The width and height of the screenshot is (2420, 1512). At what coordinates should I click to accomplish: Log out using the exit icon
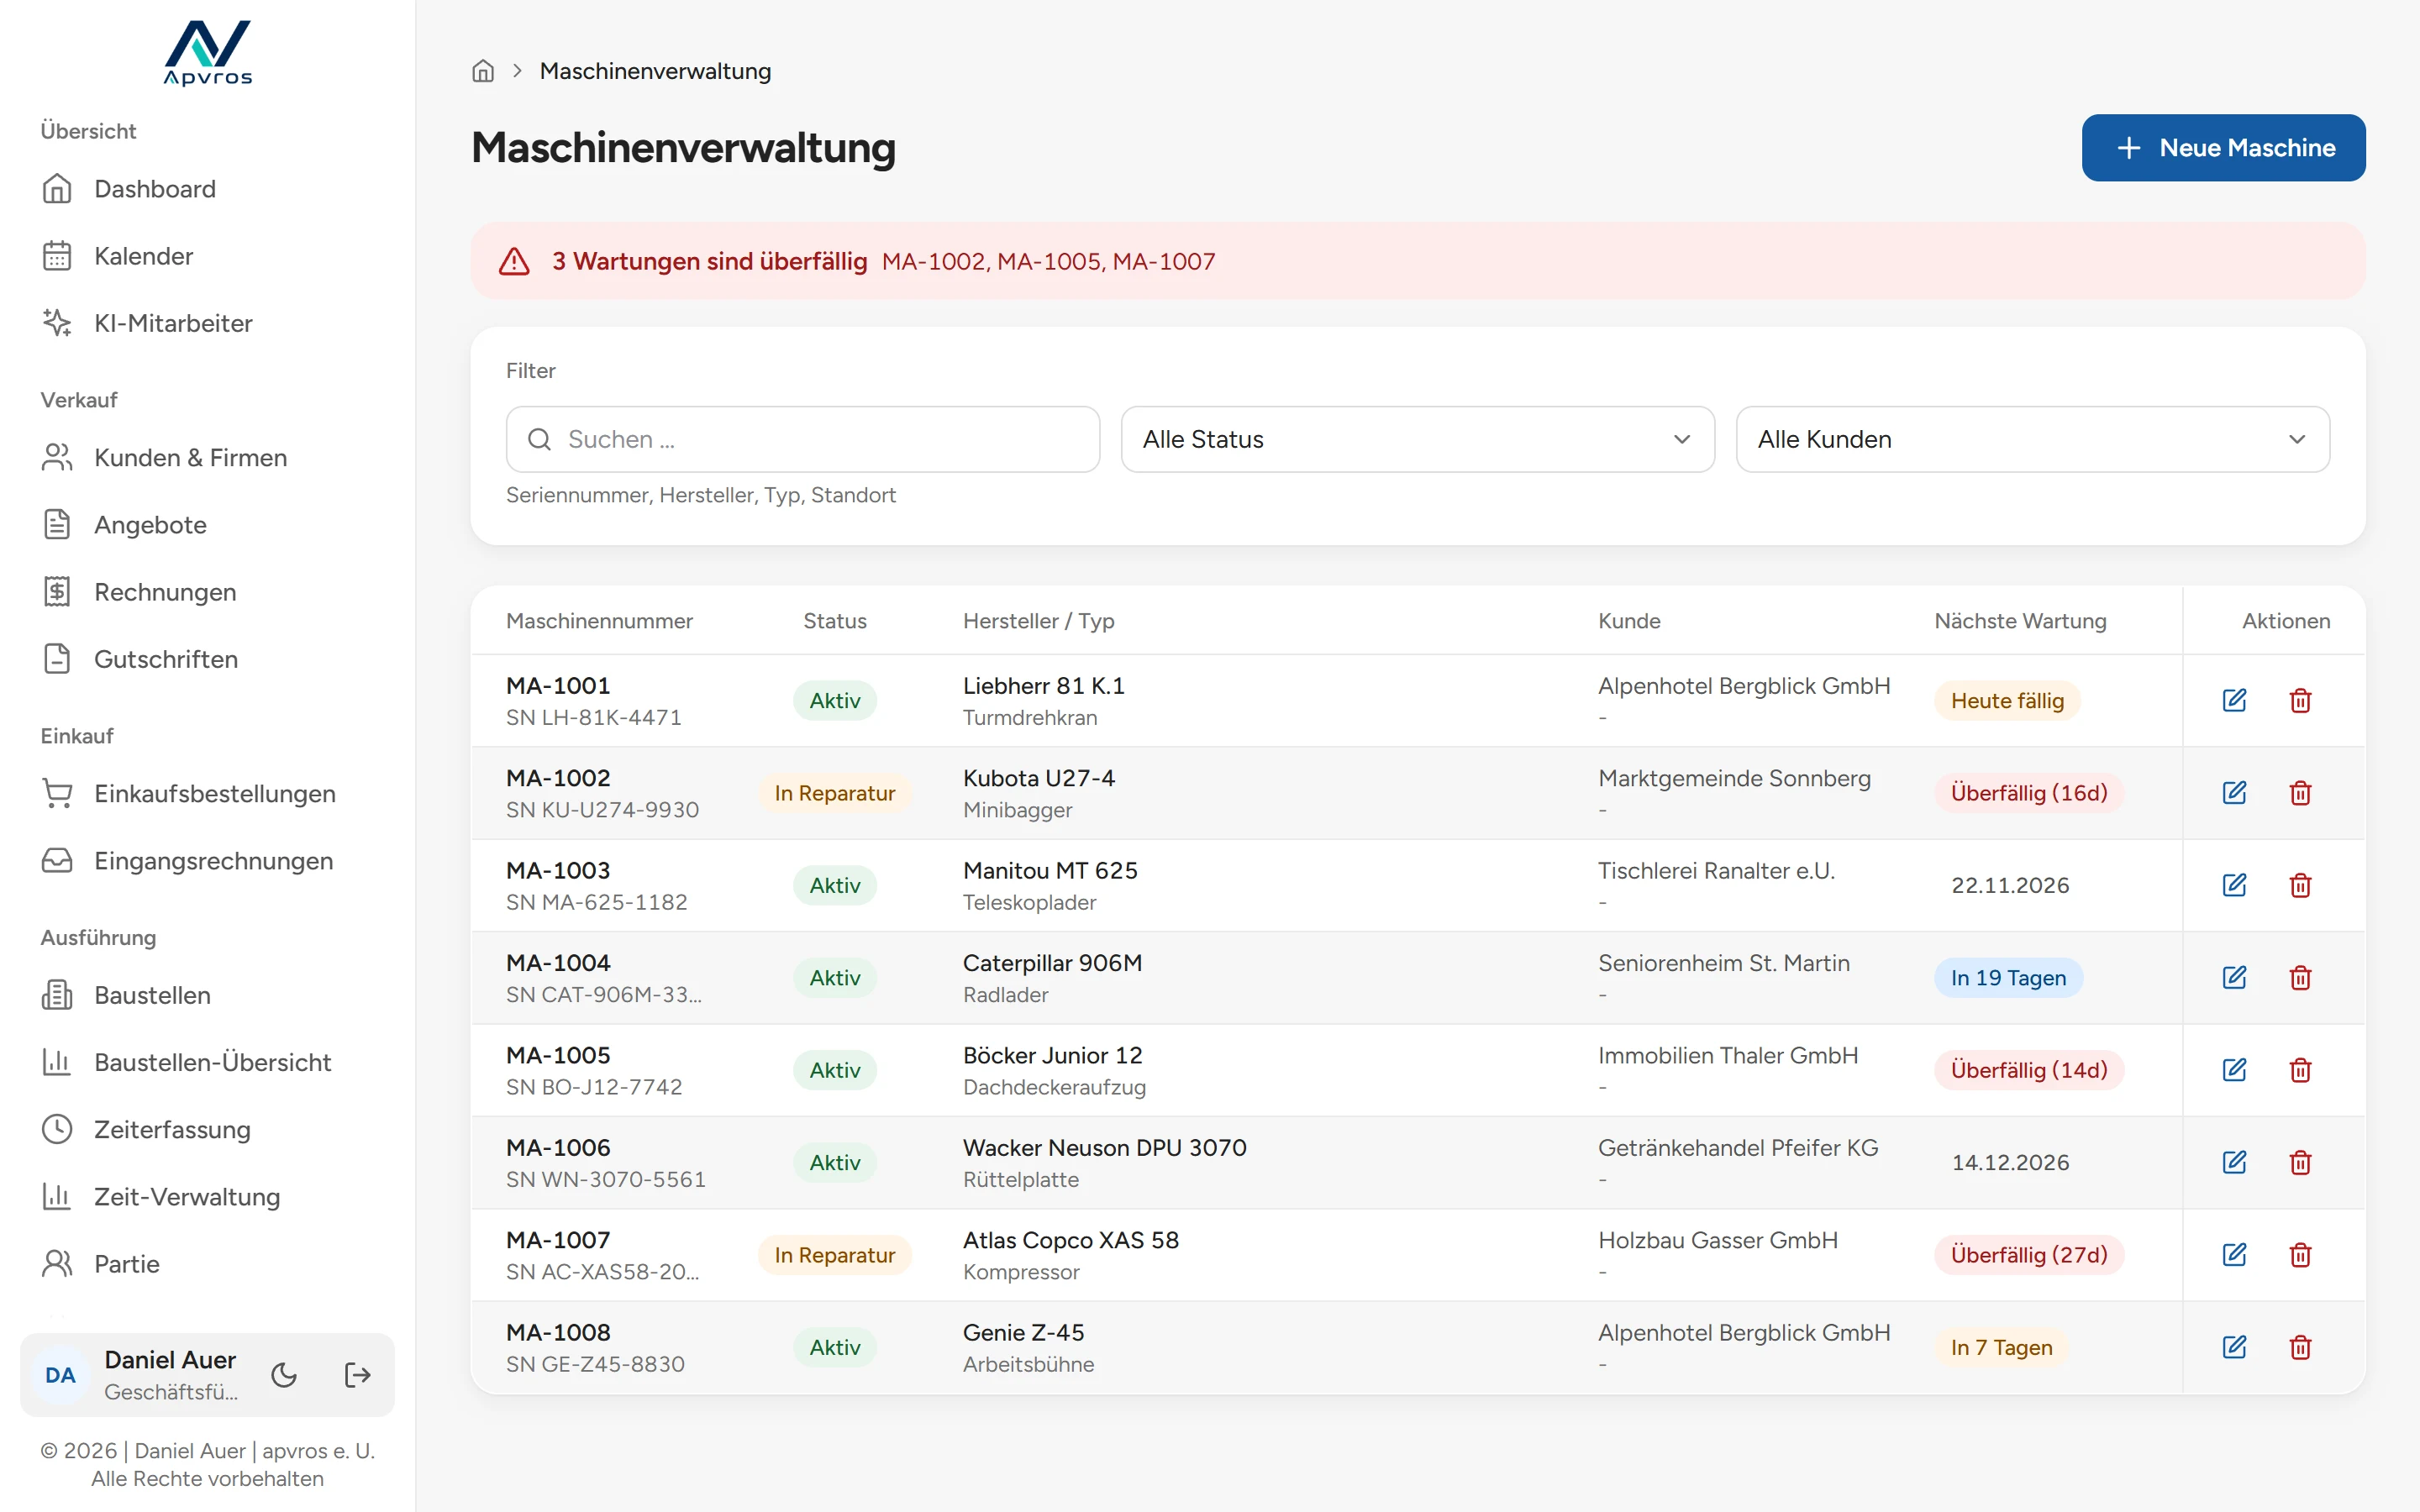[357, 1375]
